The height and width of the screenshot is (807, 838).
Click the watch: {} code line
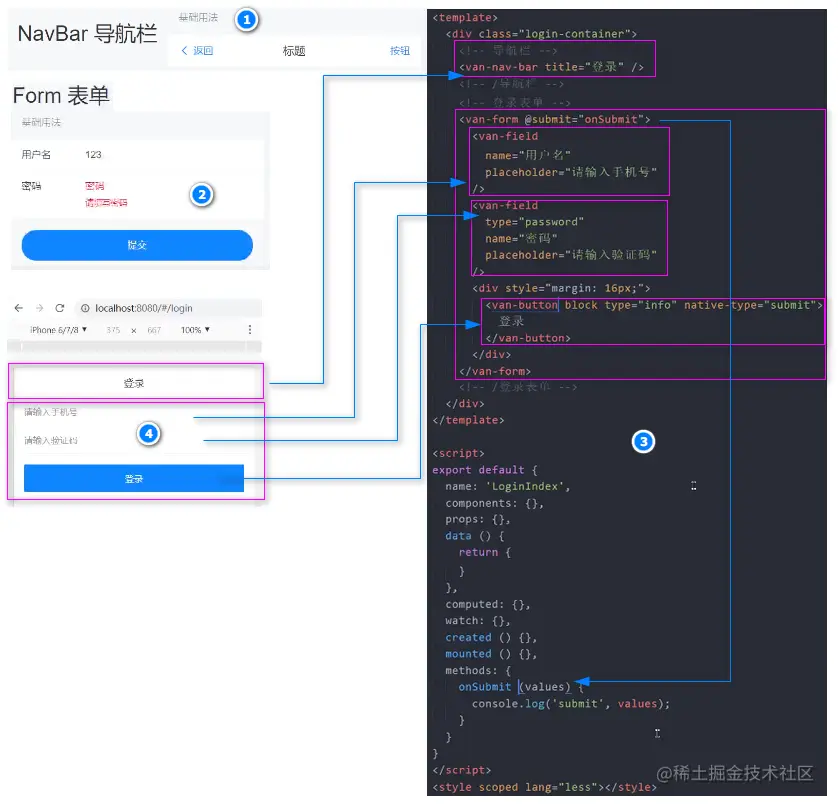coord(478,620)
